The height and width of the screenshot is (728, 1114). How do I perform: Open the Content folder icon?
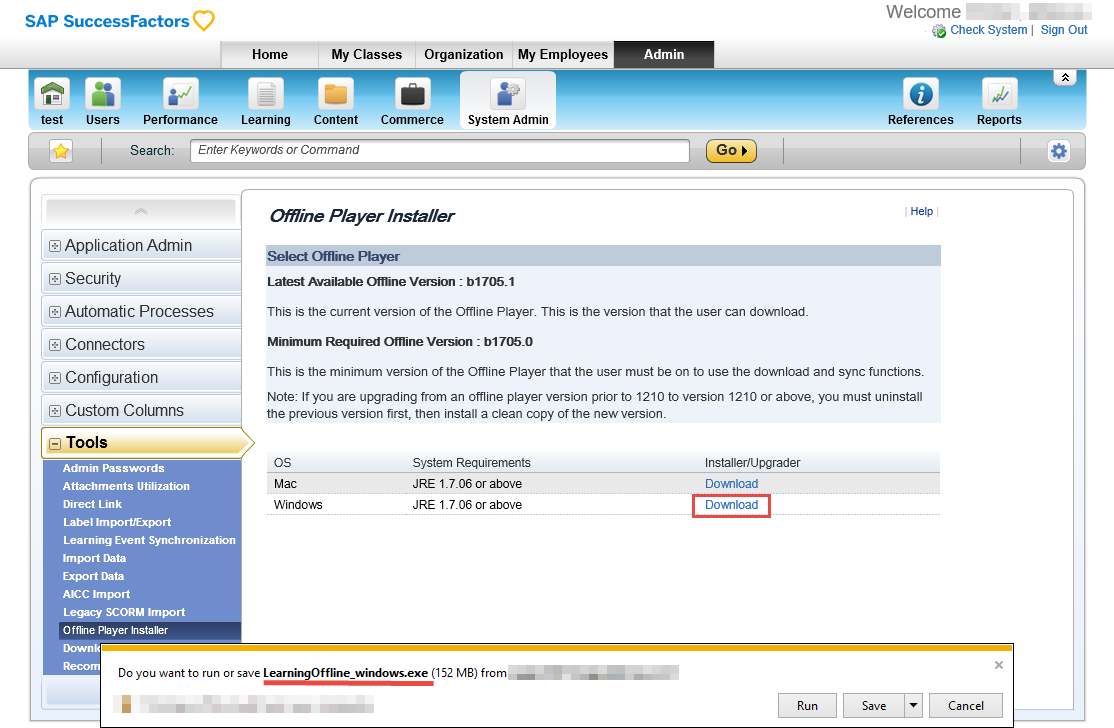(x=335, y=94)
